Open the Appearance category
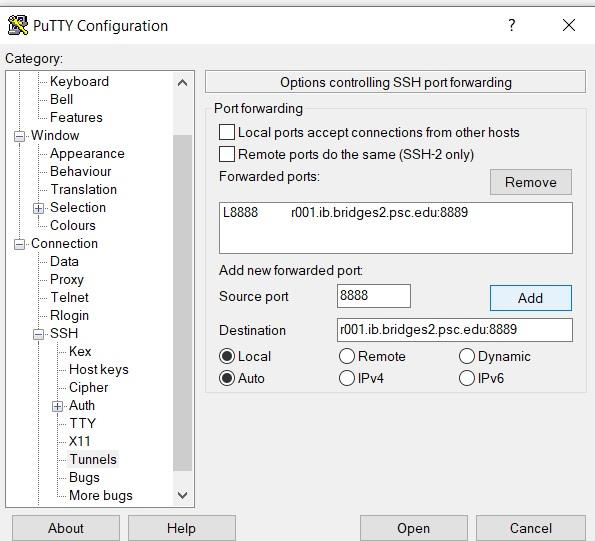595x541 pixels. pyautogui.click(x=87, y=153)
